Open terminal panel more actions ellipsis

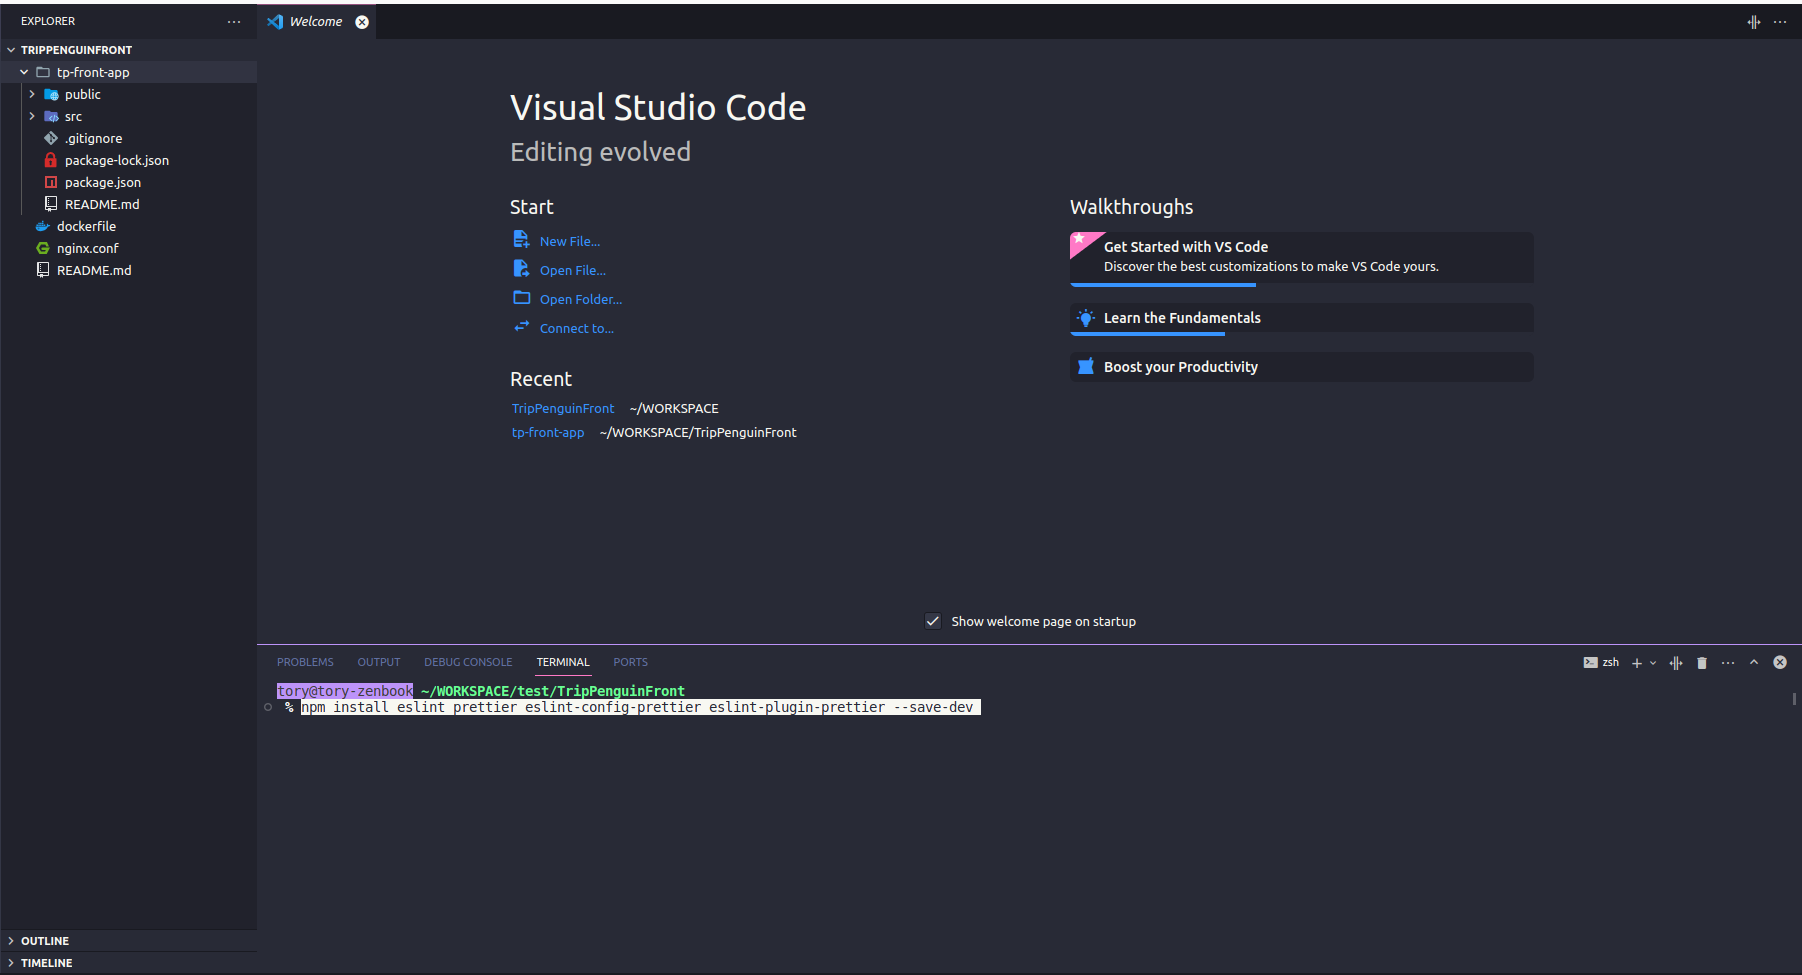tap(1728, 663)
